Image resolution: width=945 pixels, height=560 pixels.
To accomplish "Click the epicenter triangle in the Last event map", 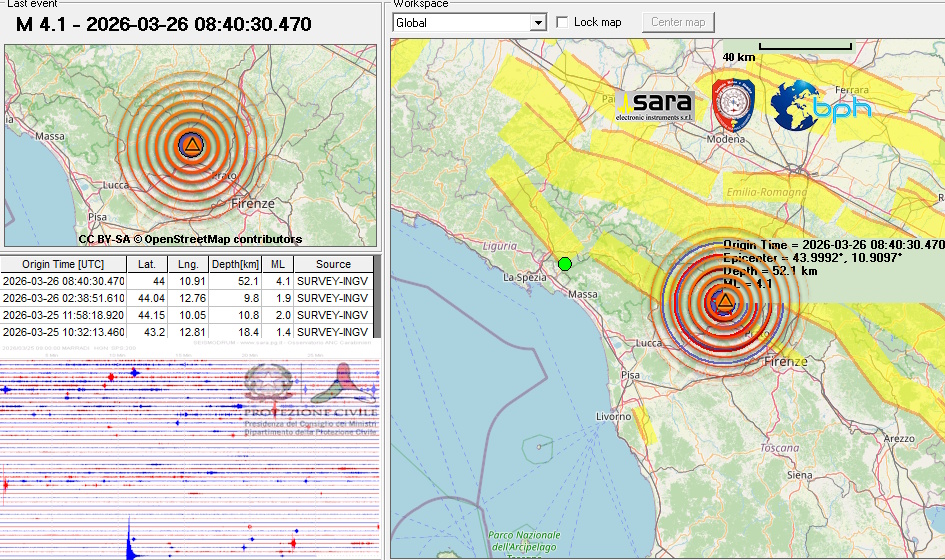I will (191, 145).
